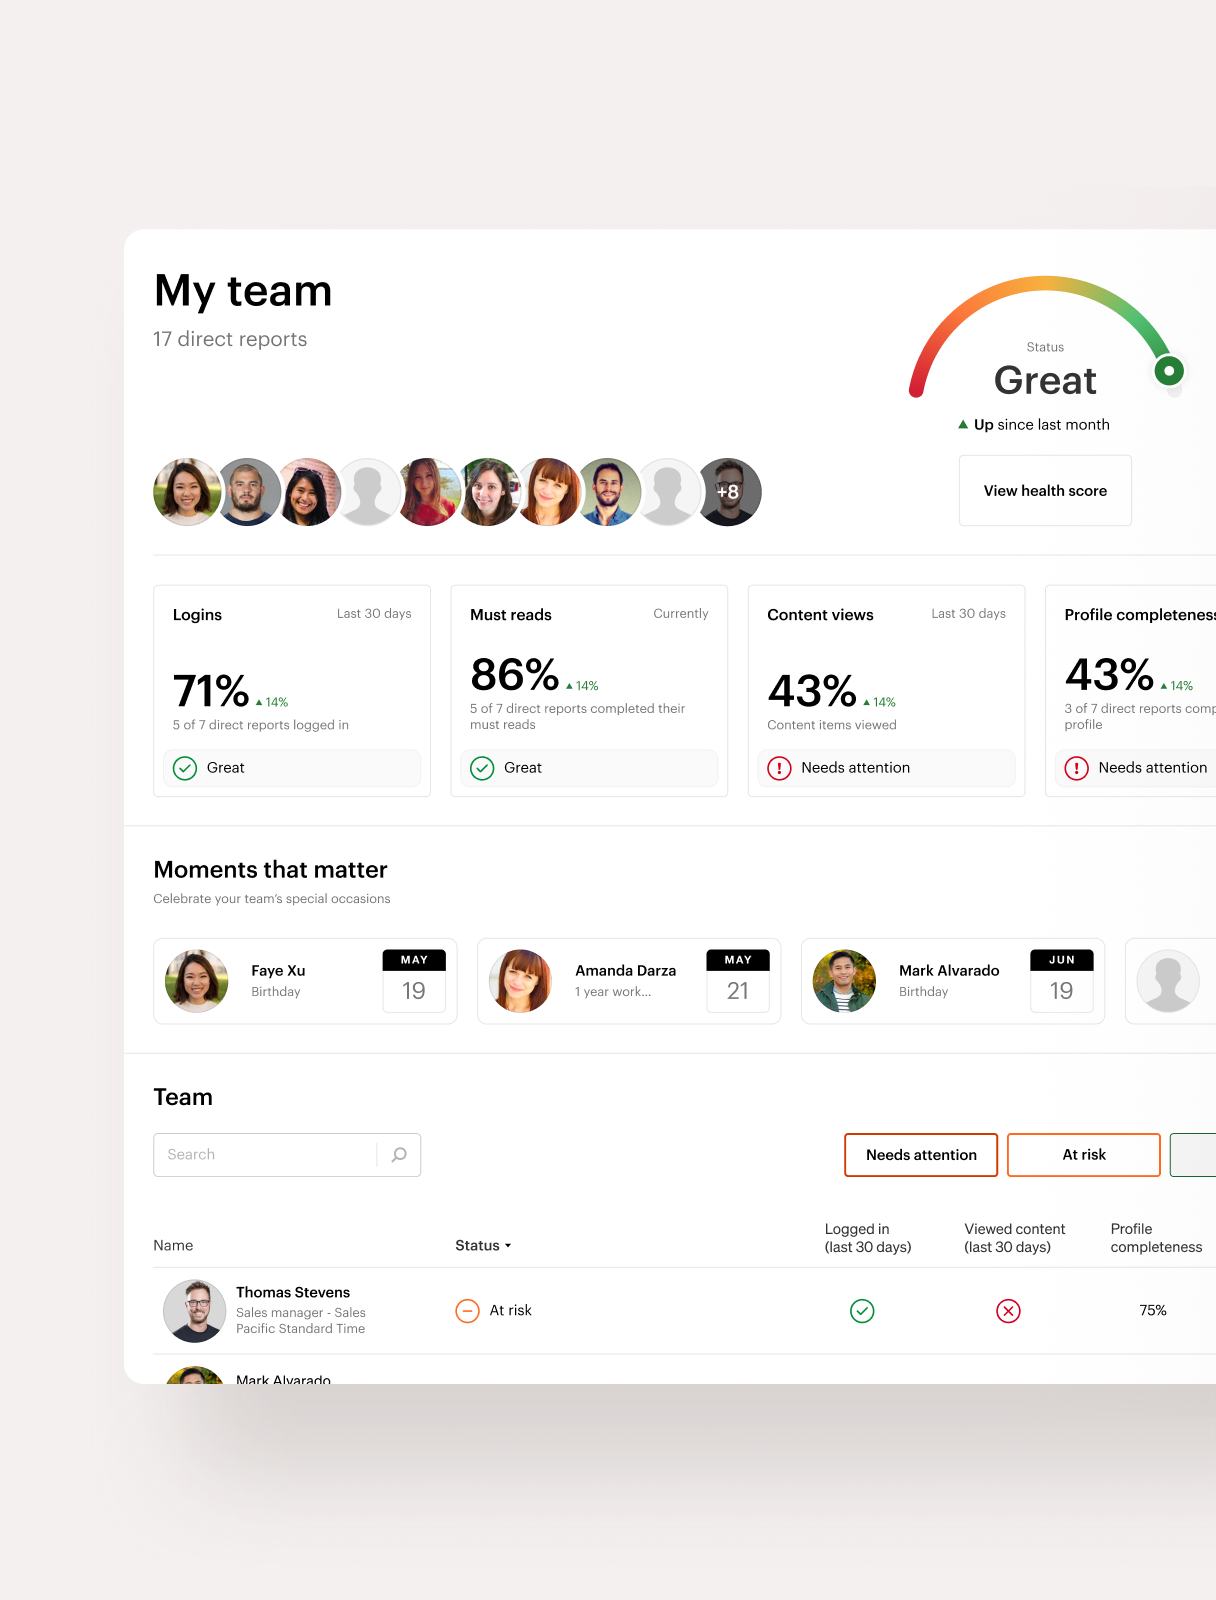Click the Up since last month indicator

pos(1034,425)
